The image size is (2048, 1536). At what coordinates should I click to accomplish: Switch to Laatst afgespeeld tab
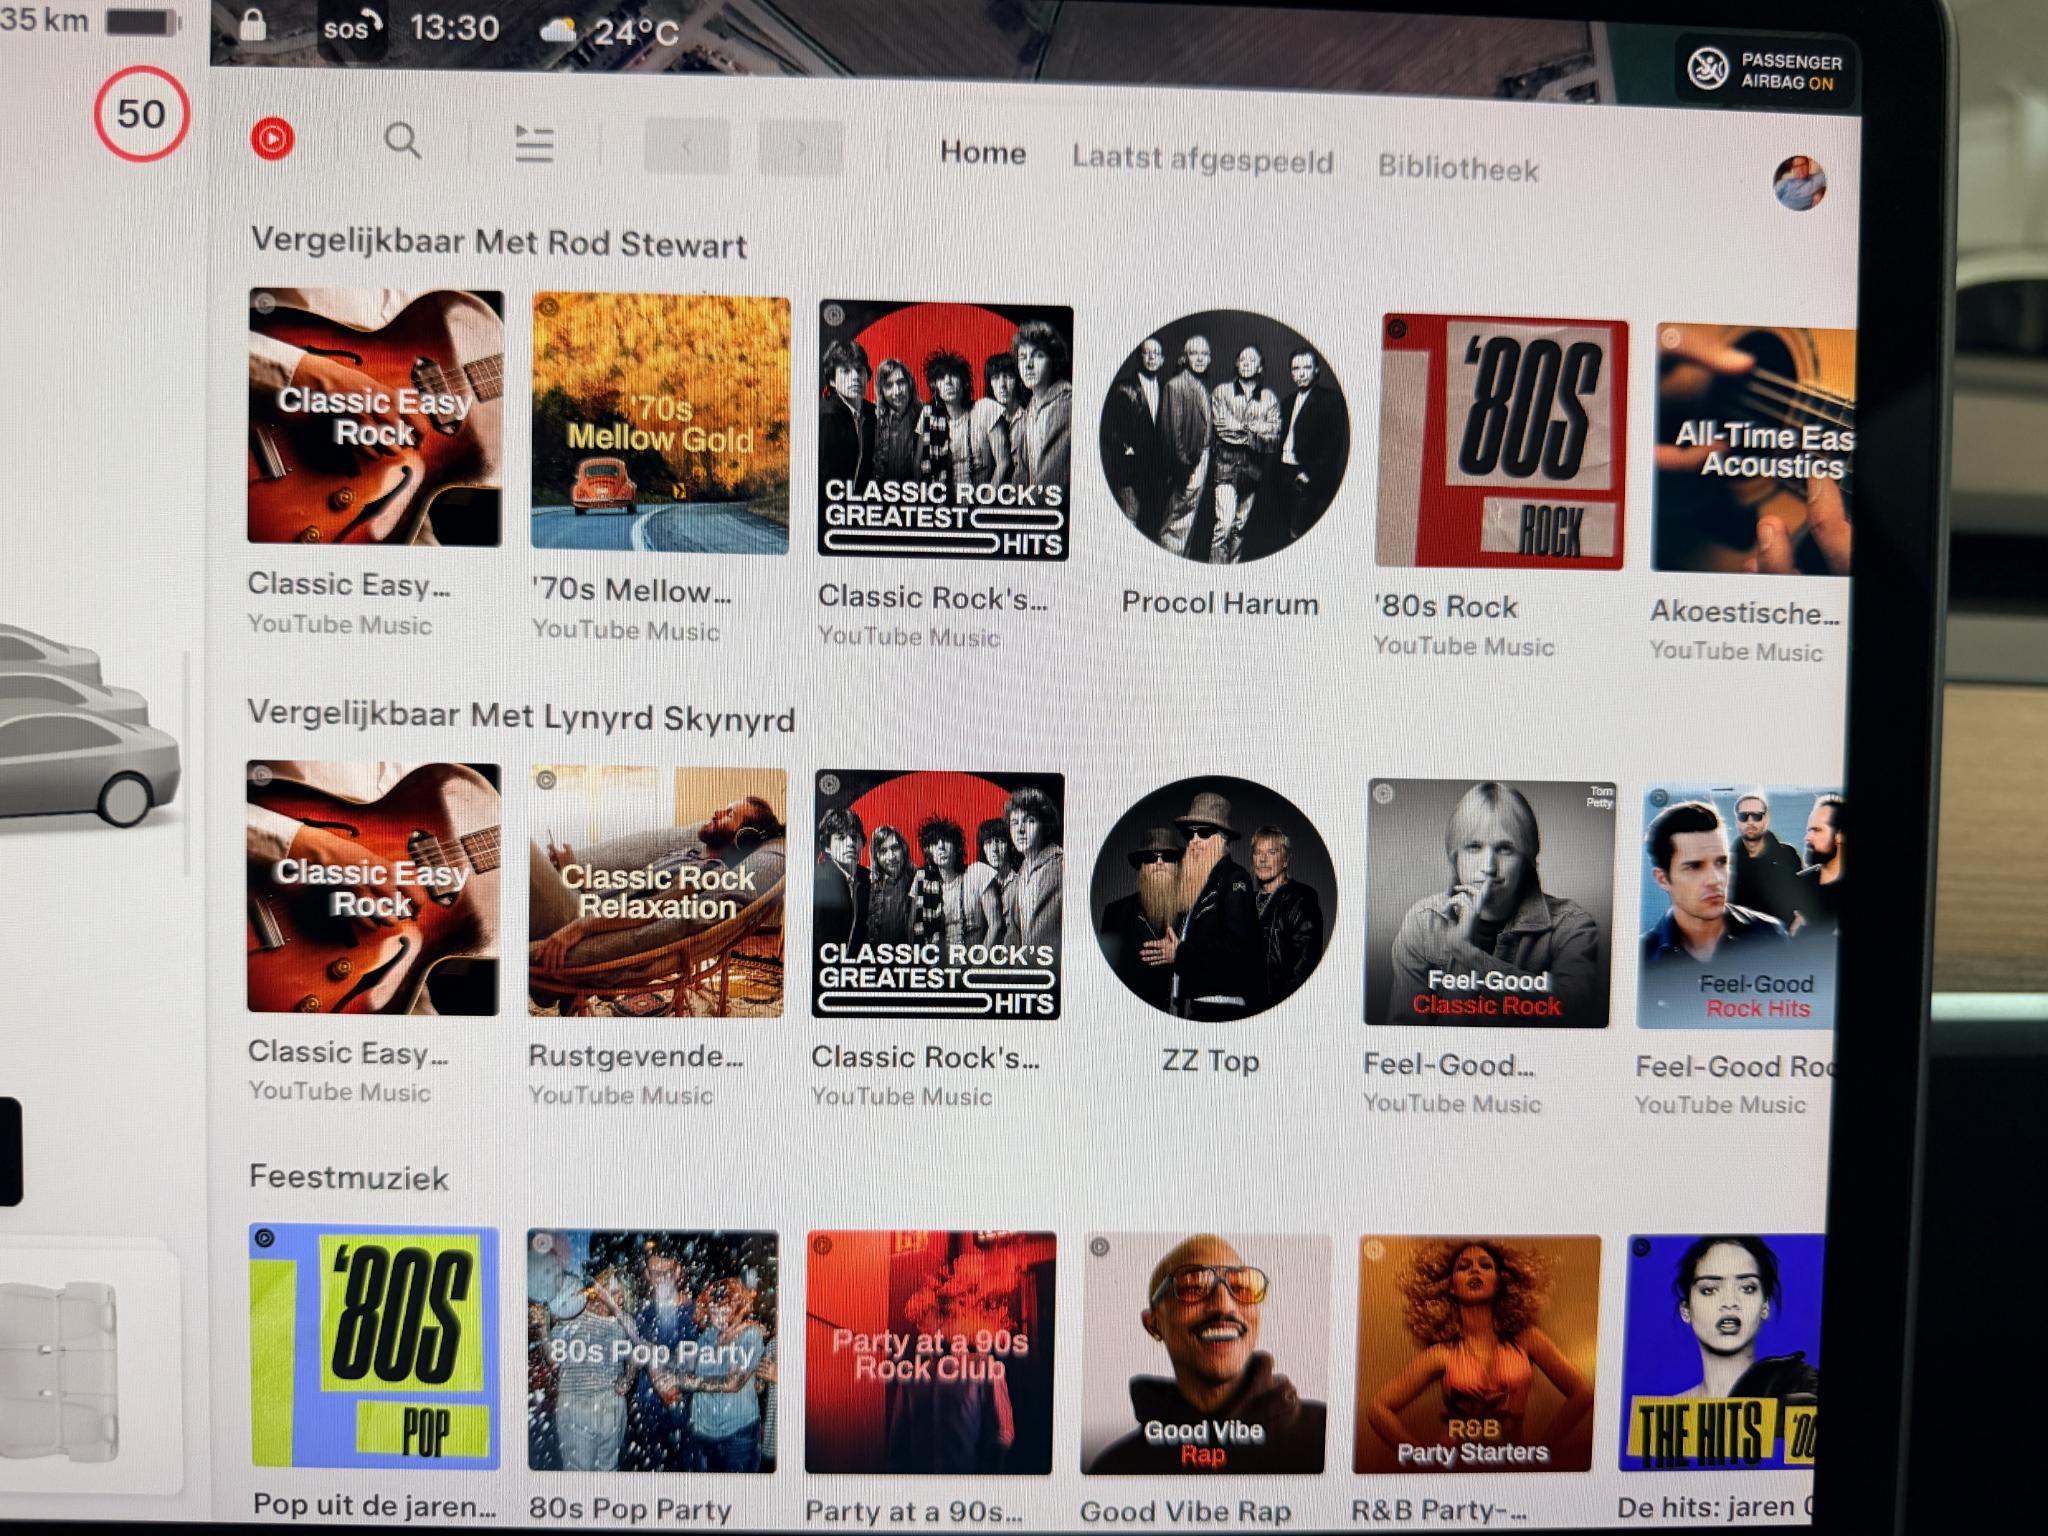(x=1203, y=159)
